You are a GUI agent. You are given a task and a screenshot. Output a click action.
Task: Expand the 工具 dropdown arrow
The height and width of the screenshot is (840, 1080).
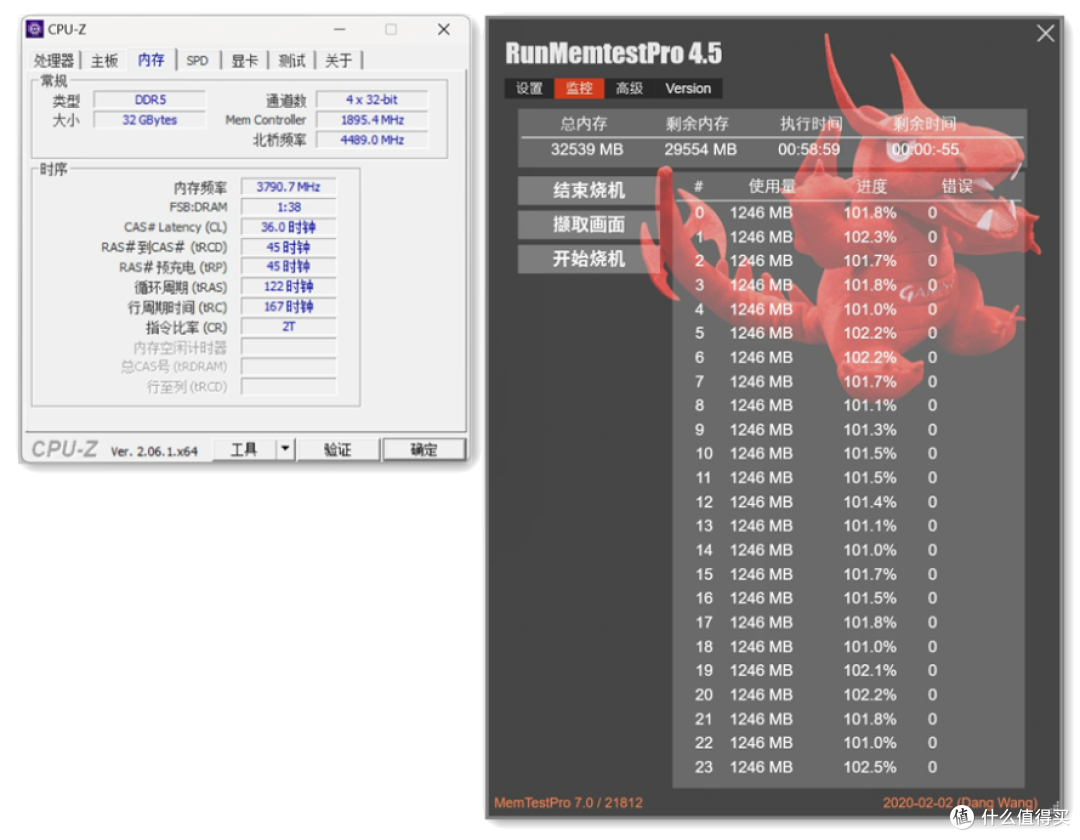pyautogui.click(x=285, y=450)
